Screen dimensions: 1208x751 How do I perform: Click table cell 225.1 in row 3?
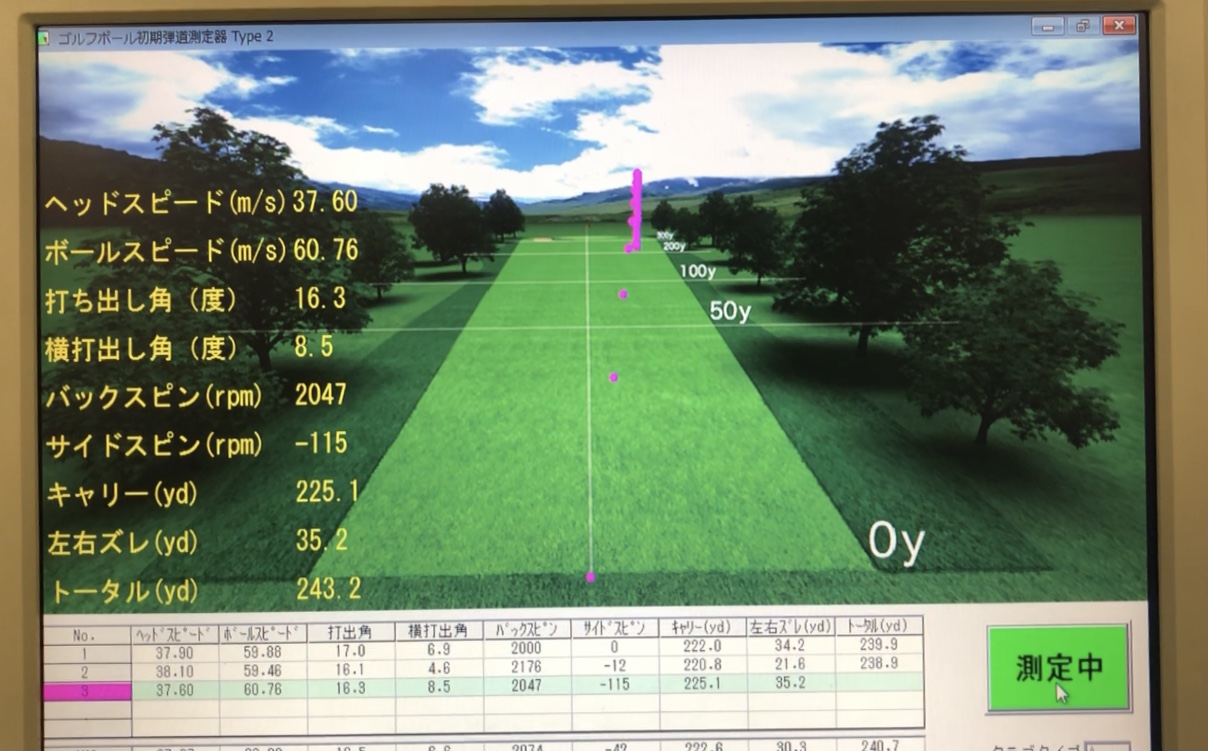703,683
